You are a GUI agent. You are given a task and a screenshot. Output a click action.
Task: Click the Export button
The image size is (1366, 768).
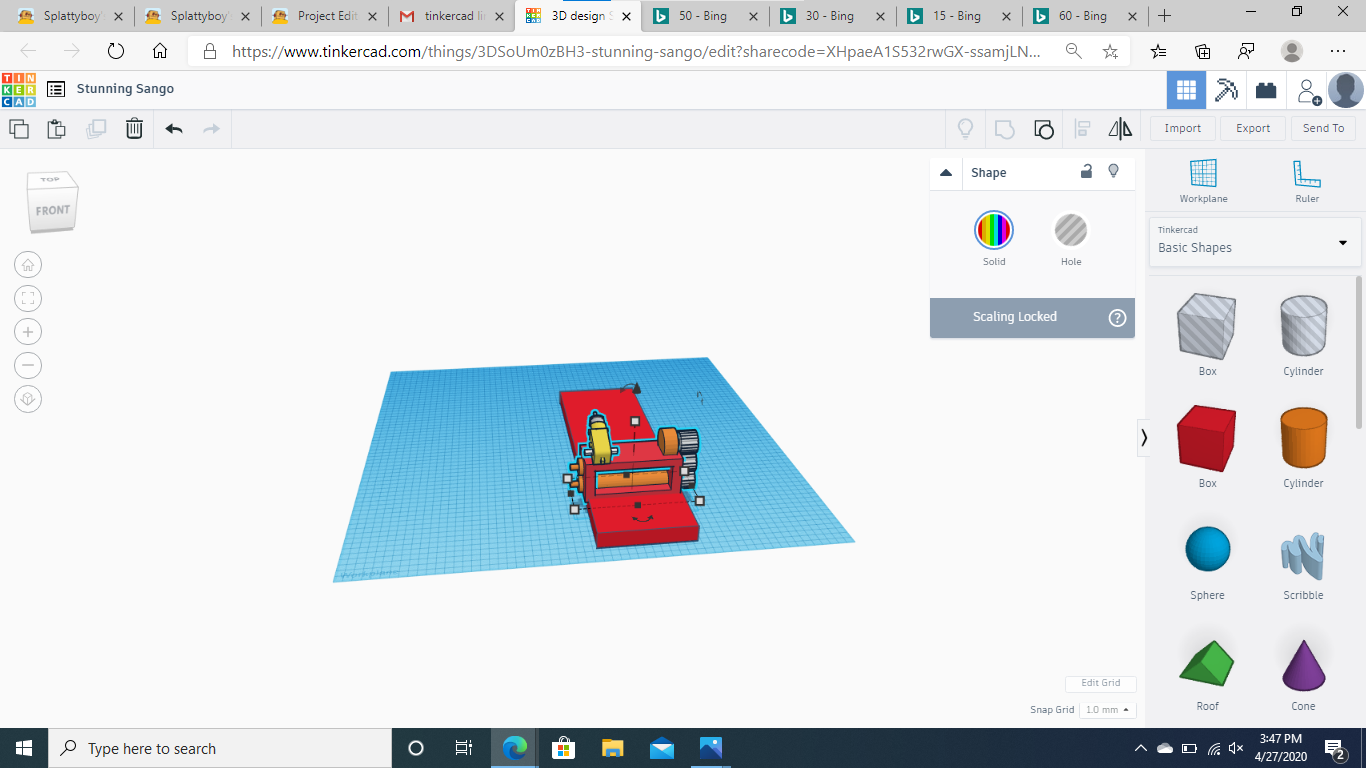coord(1253,128)
